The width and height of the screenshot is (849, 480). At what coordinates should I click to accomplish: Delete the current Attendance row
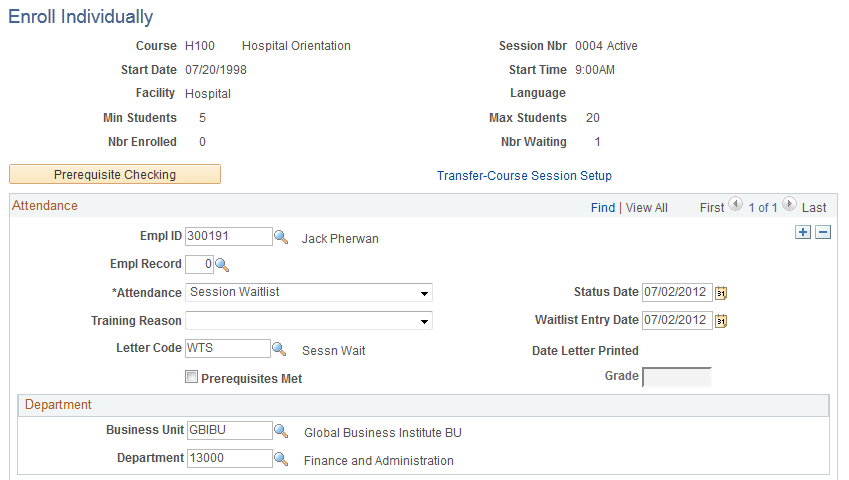pyautogui.click(x=823, y=232)
